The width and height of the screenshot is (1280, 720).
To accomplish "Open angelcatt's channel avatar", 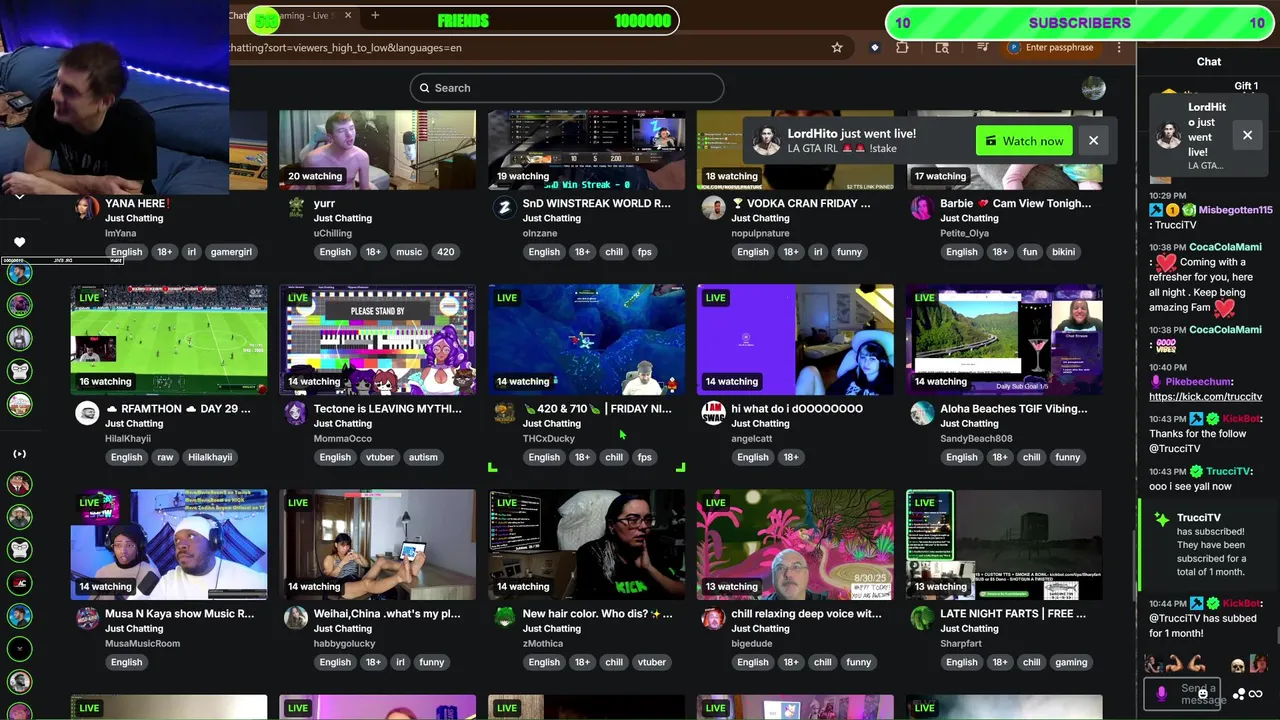I will (x=713, y=413).
